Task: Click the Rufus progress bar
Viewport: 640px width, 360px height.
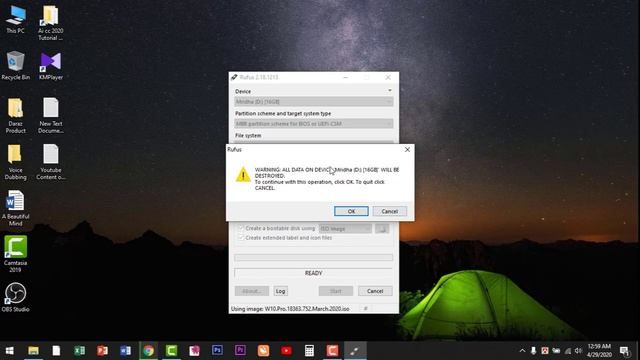Action: (313, 258)
